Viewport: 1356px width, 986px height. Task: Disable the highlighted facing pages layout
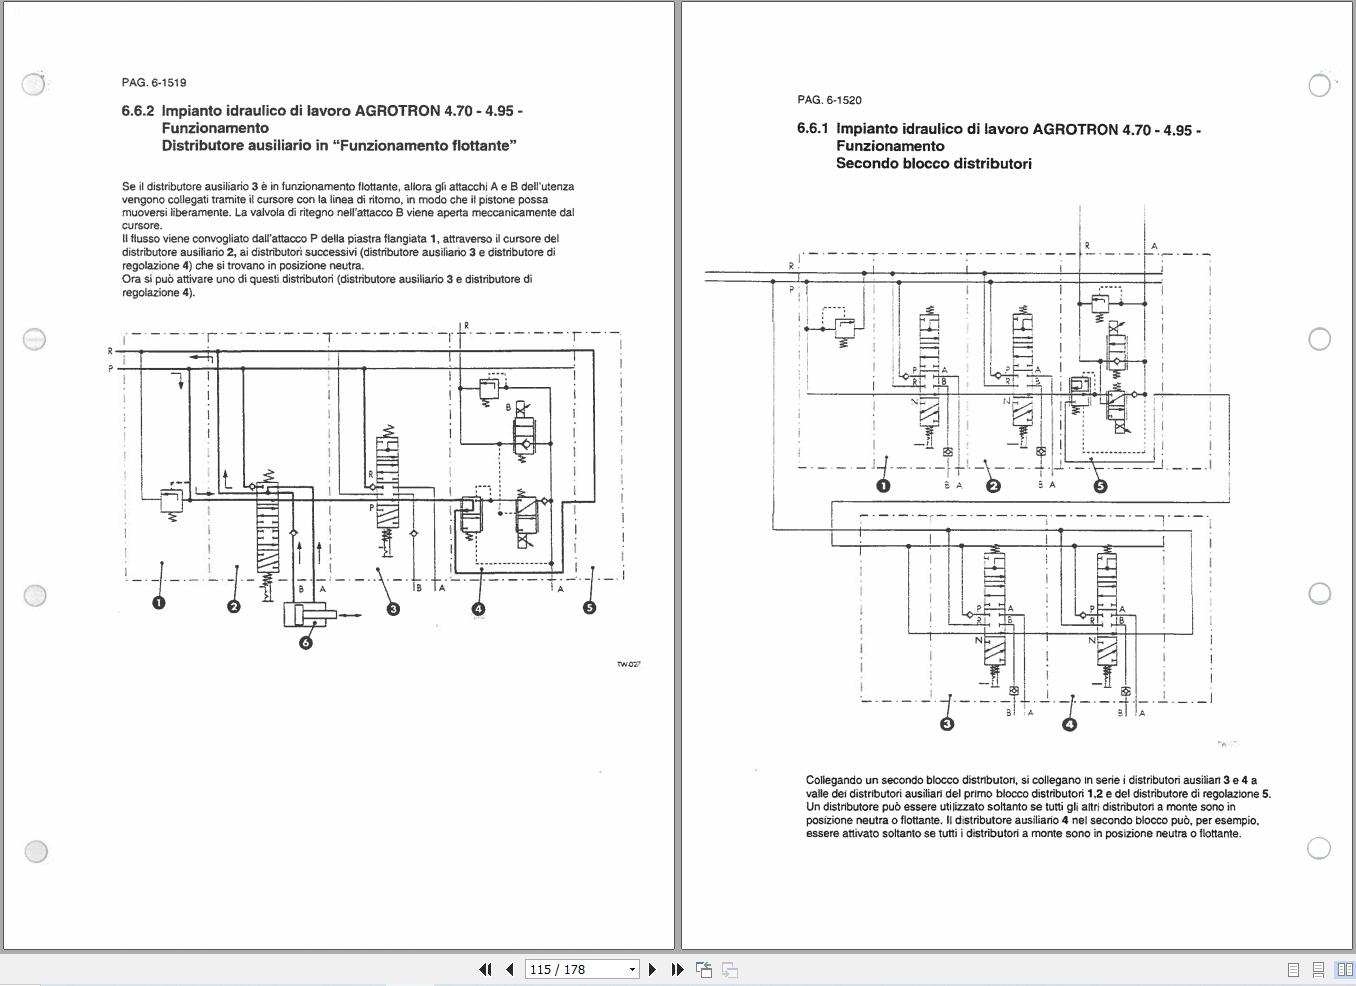click(1343, 969)
